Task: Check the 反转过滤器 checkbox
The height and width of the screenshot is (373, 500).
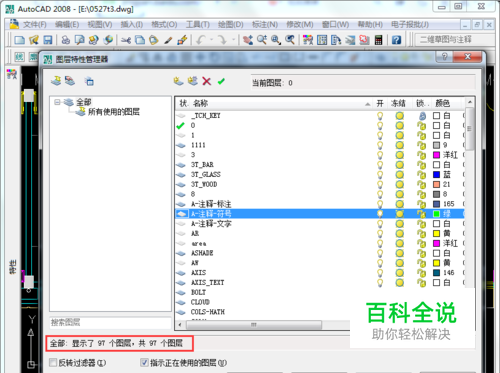Action: [x=53, y=362]
